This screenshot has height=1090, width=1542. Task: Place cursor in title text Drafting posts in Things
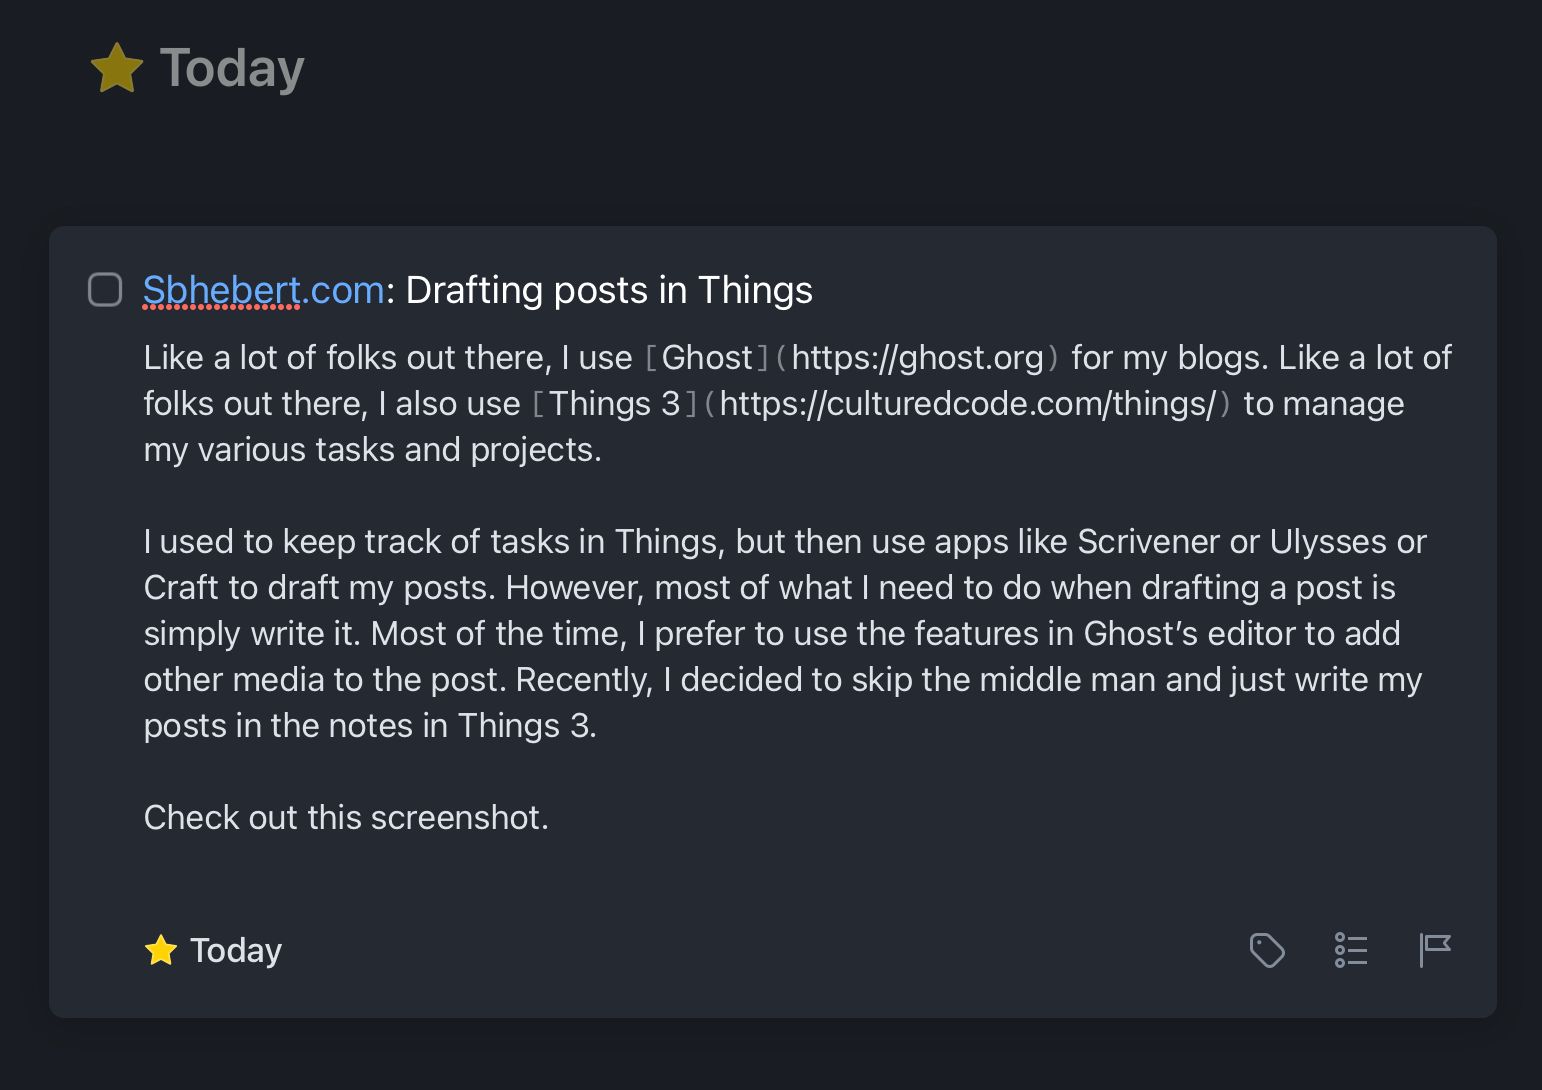[609, 290]
